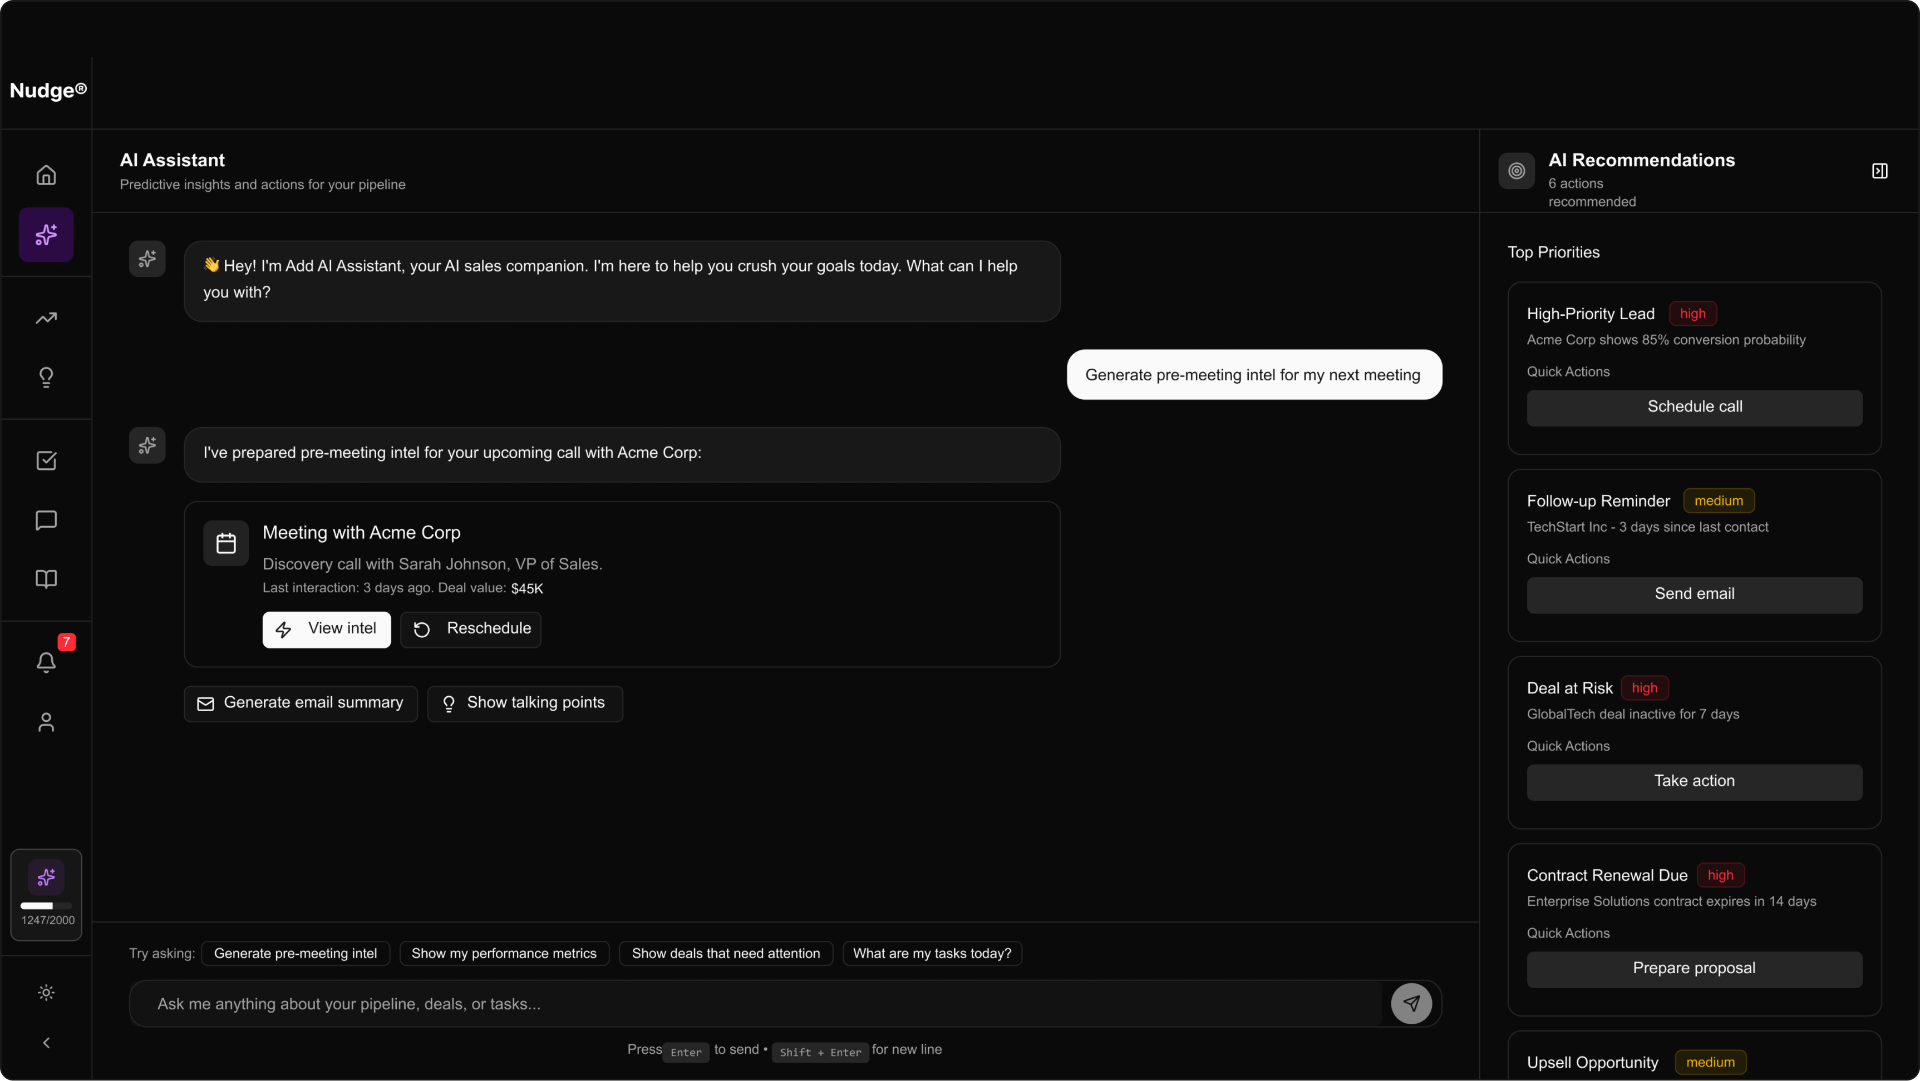Collapse the AI Recommendations panel
Screen dimensions: 1920x1081
coord(1879,171)
